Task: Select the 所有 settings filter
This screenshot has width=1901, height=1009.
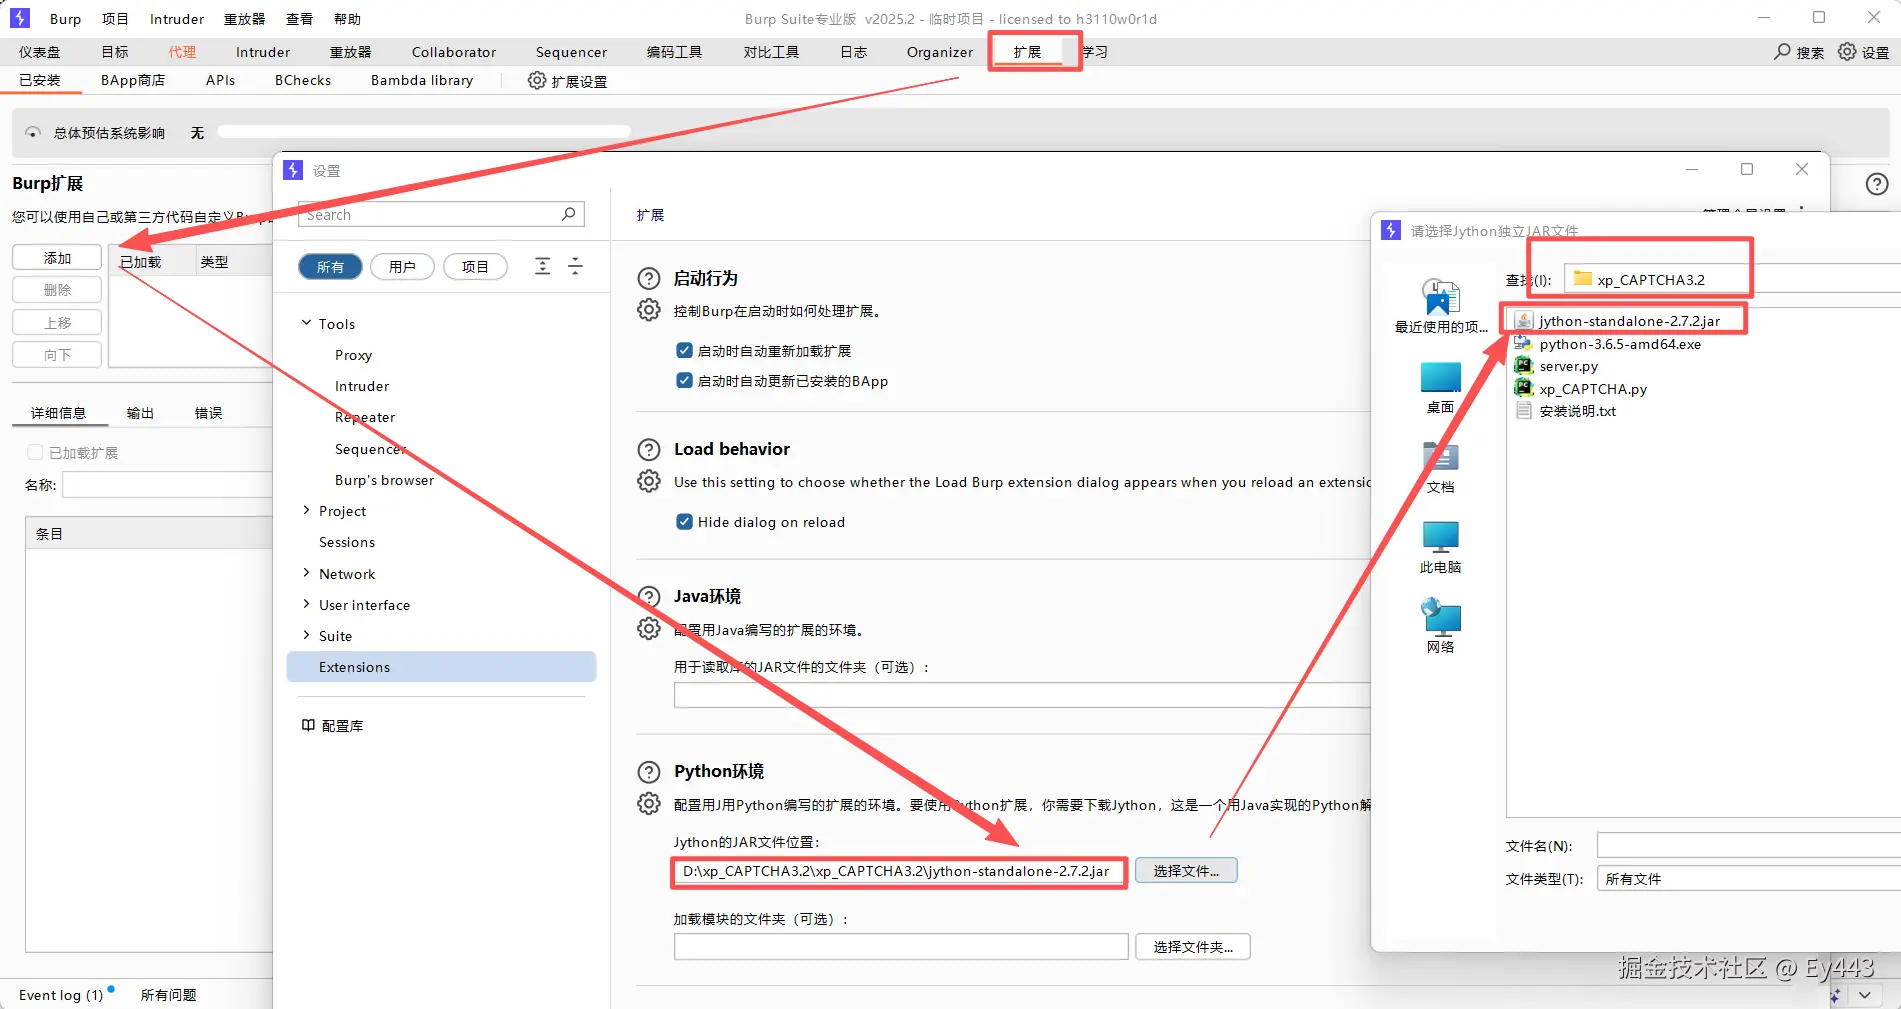Action: click(x=330, y=266)
